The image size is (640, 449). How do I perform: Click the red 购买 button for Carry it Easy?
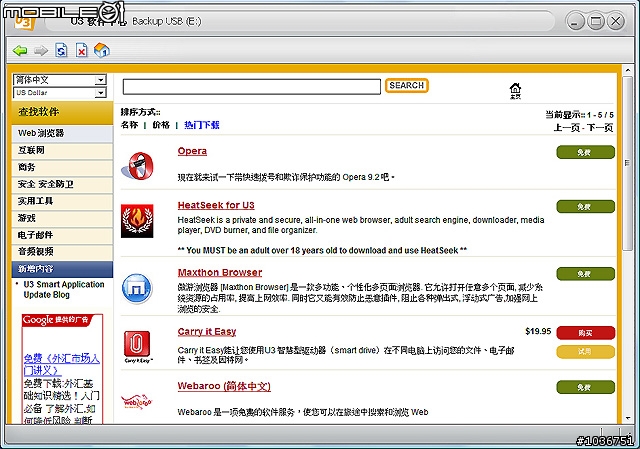(585, 333)
